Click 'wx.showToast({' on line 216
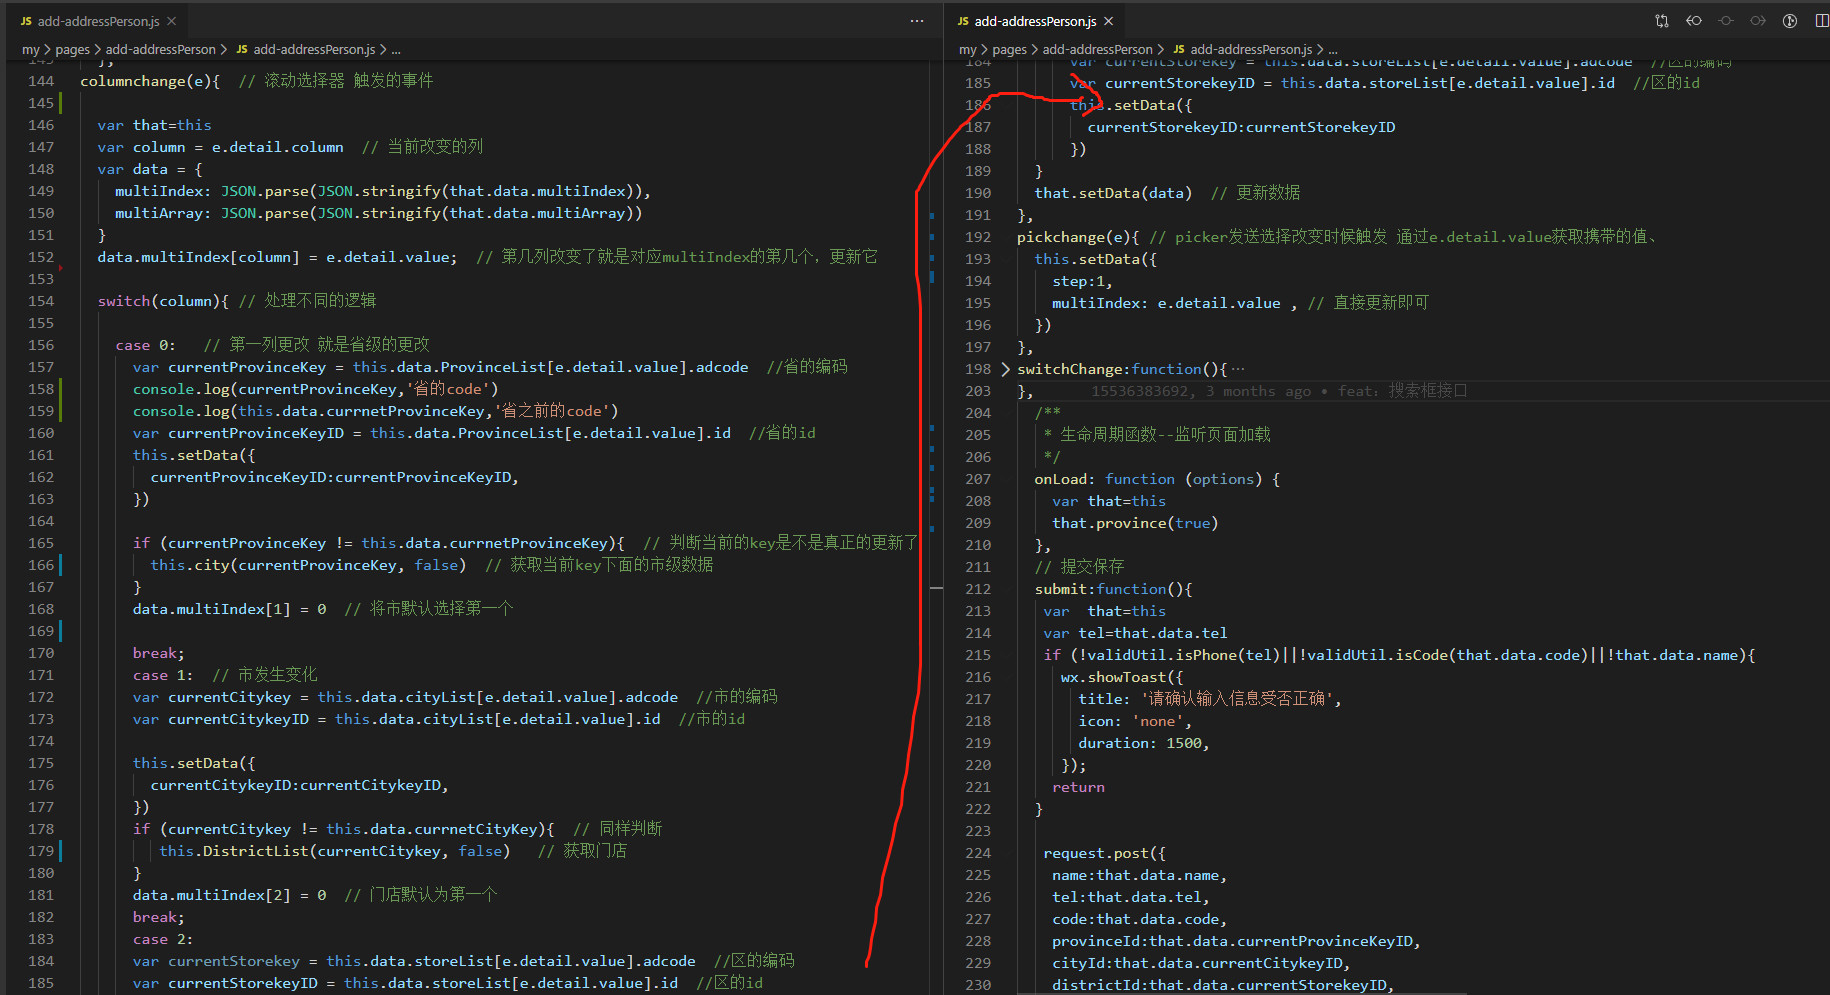Screen dimensions: 1830x995 pyautogui.click(x=1123, y=677)
